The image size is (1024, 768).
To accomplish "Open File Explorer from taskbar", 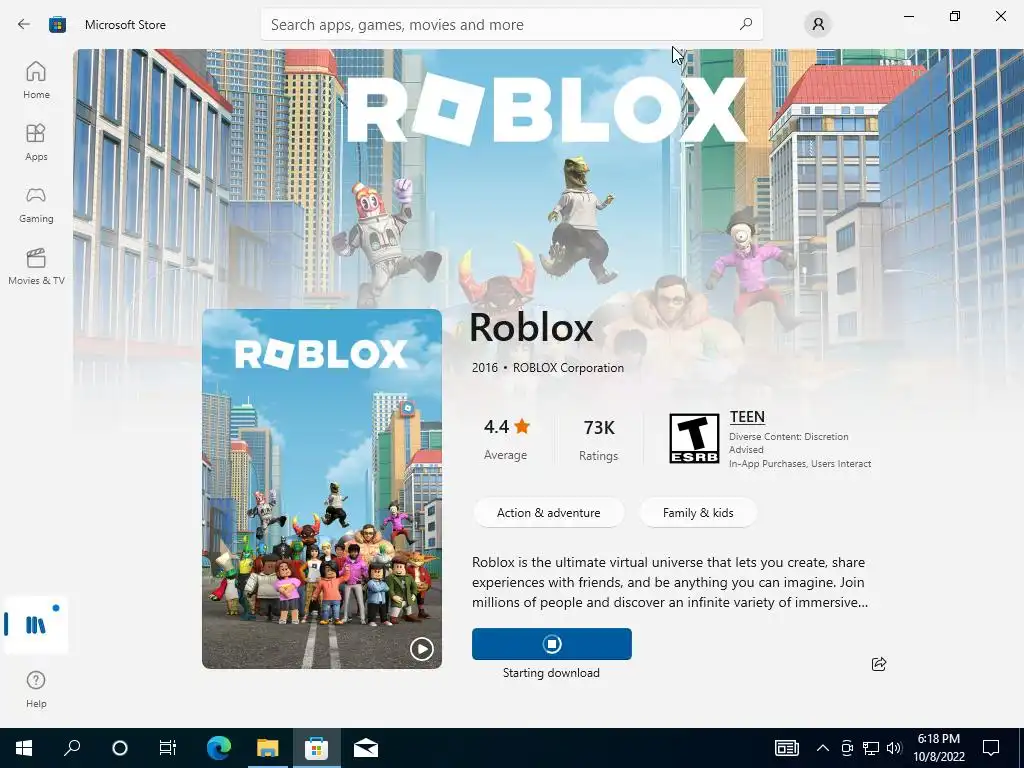I will pos(267,748).
